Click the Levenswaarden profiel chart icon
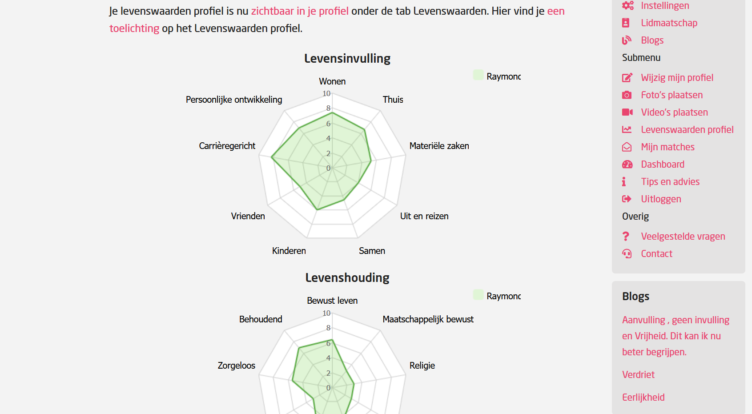The width and height of the screenshot is (752, 414). (x=627, y=130)
